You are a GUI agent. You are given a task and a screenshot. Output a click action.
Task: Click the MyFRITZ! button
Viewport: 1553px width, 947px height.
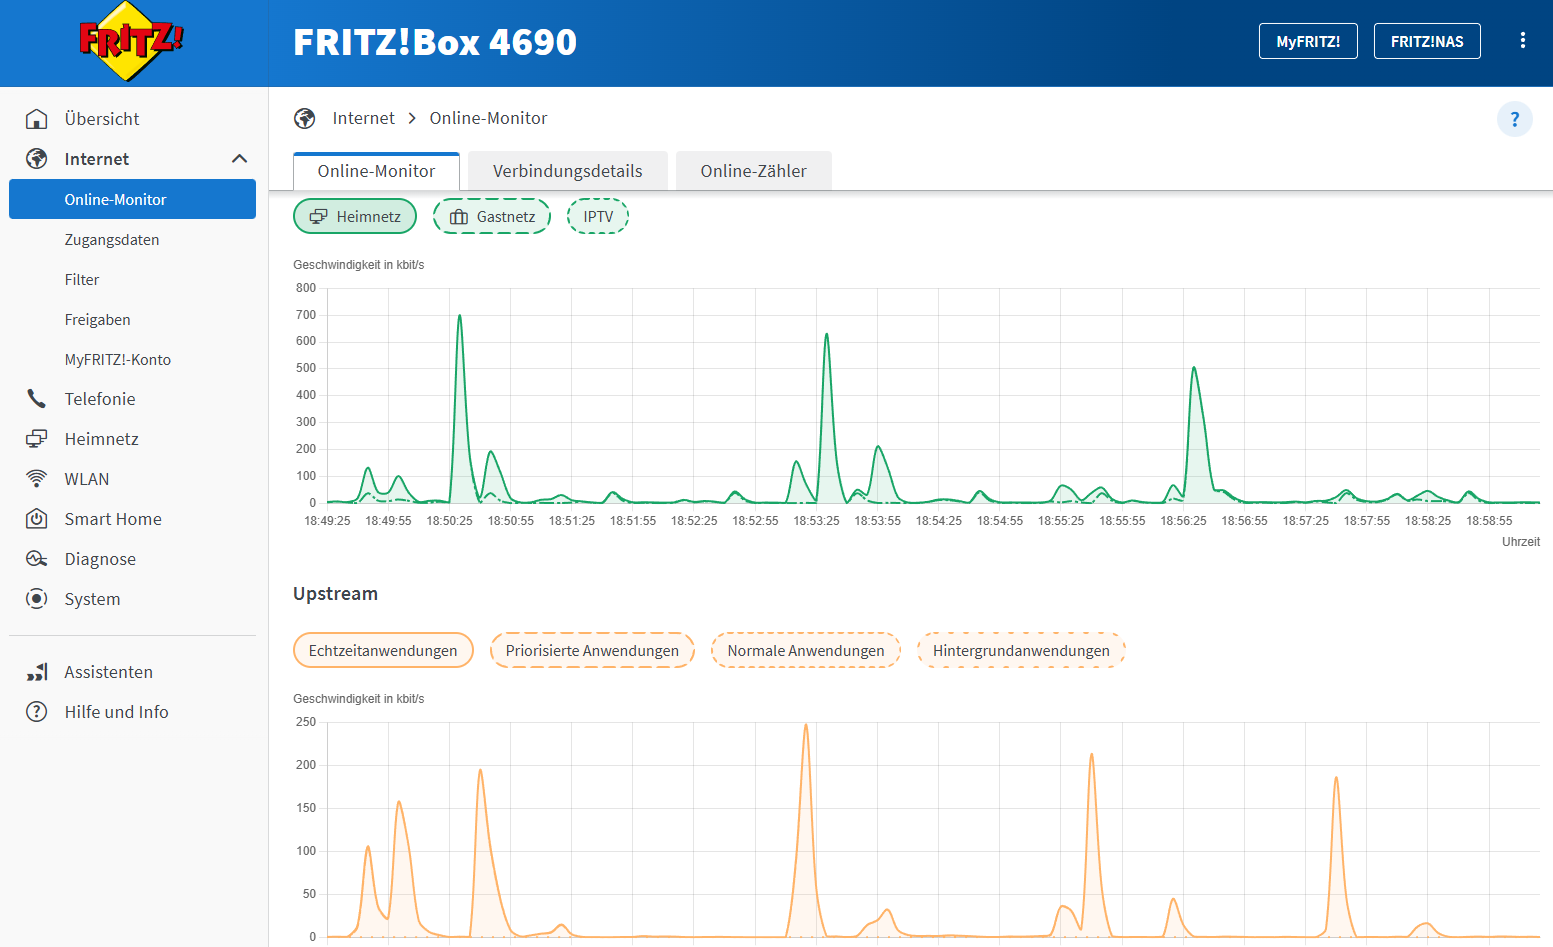coord(1307,42)
